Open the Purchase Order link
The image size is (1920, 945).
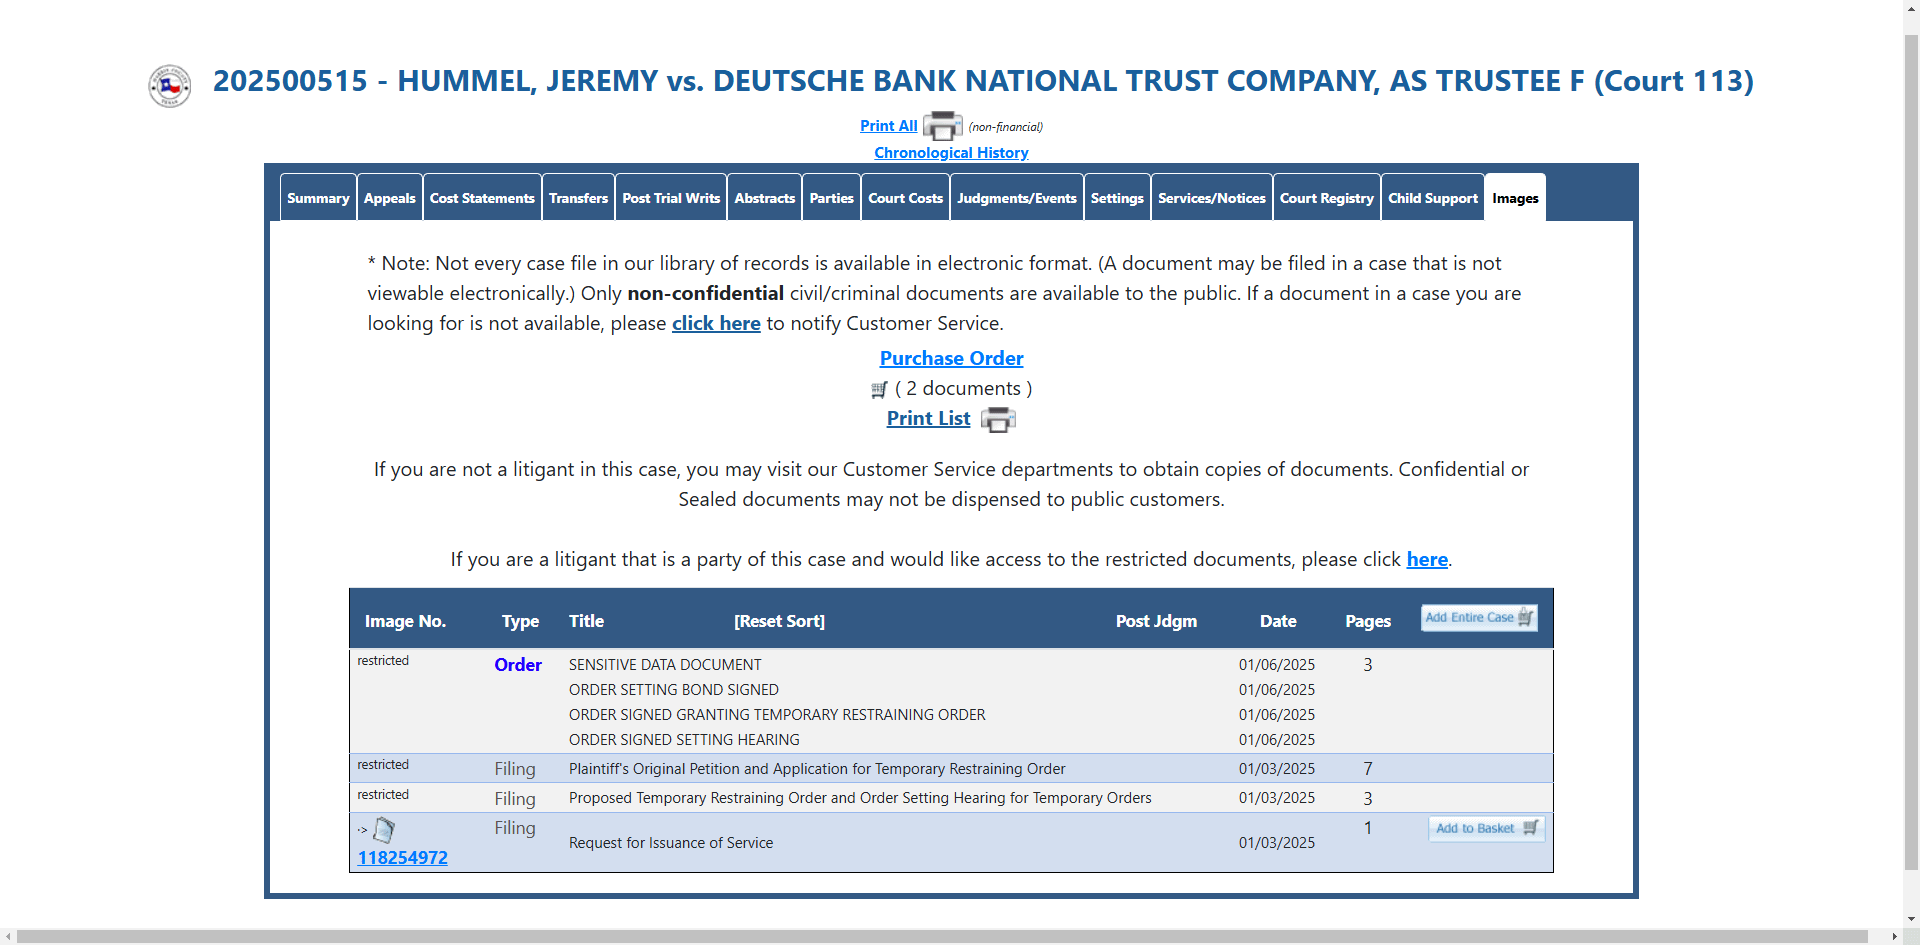click(951, 358)
